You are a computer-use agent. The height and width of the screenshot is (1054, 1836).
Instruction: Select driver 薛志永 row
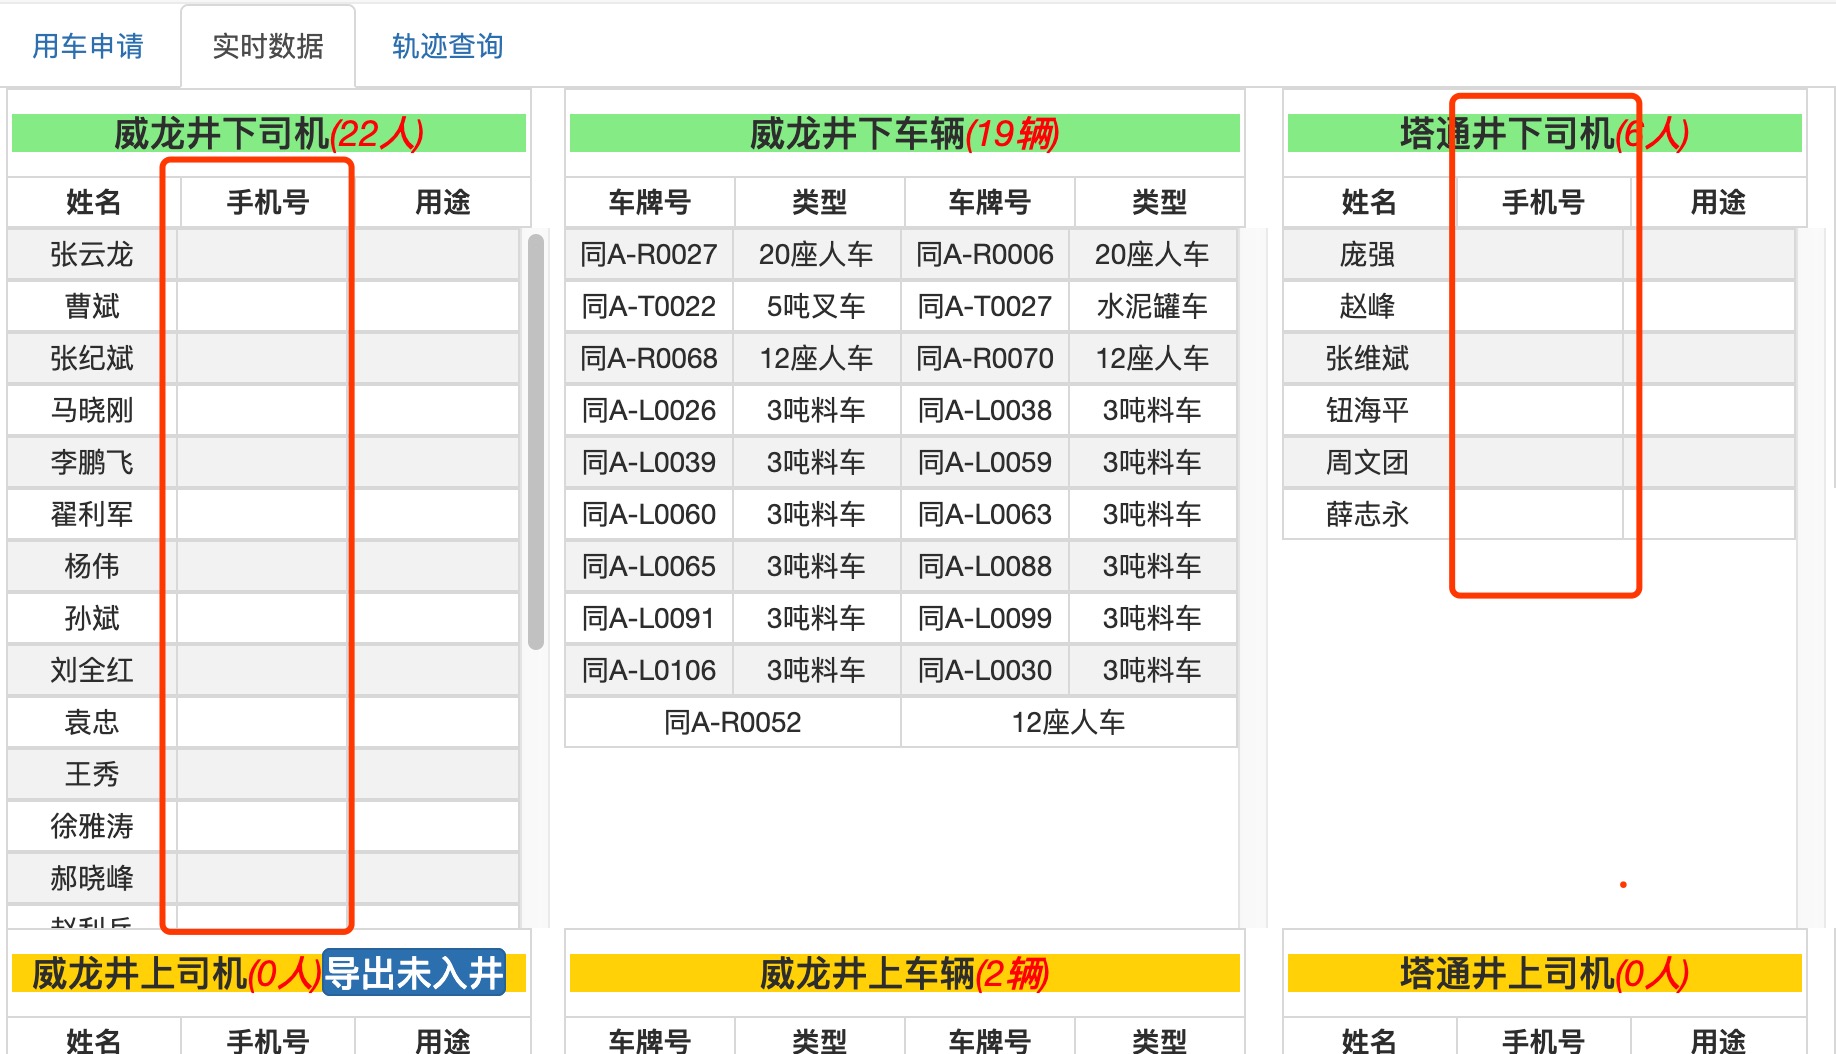click(x=1367, y=515)
